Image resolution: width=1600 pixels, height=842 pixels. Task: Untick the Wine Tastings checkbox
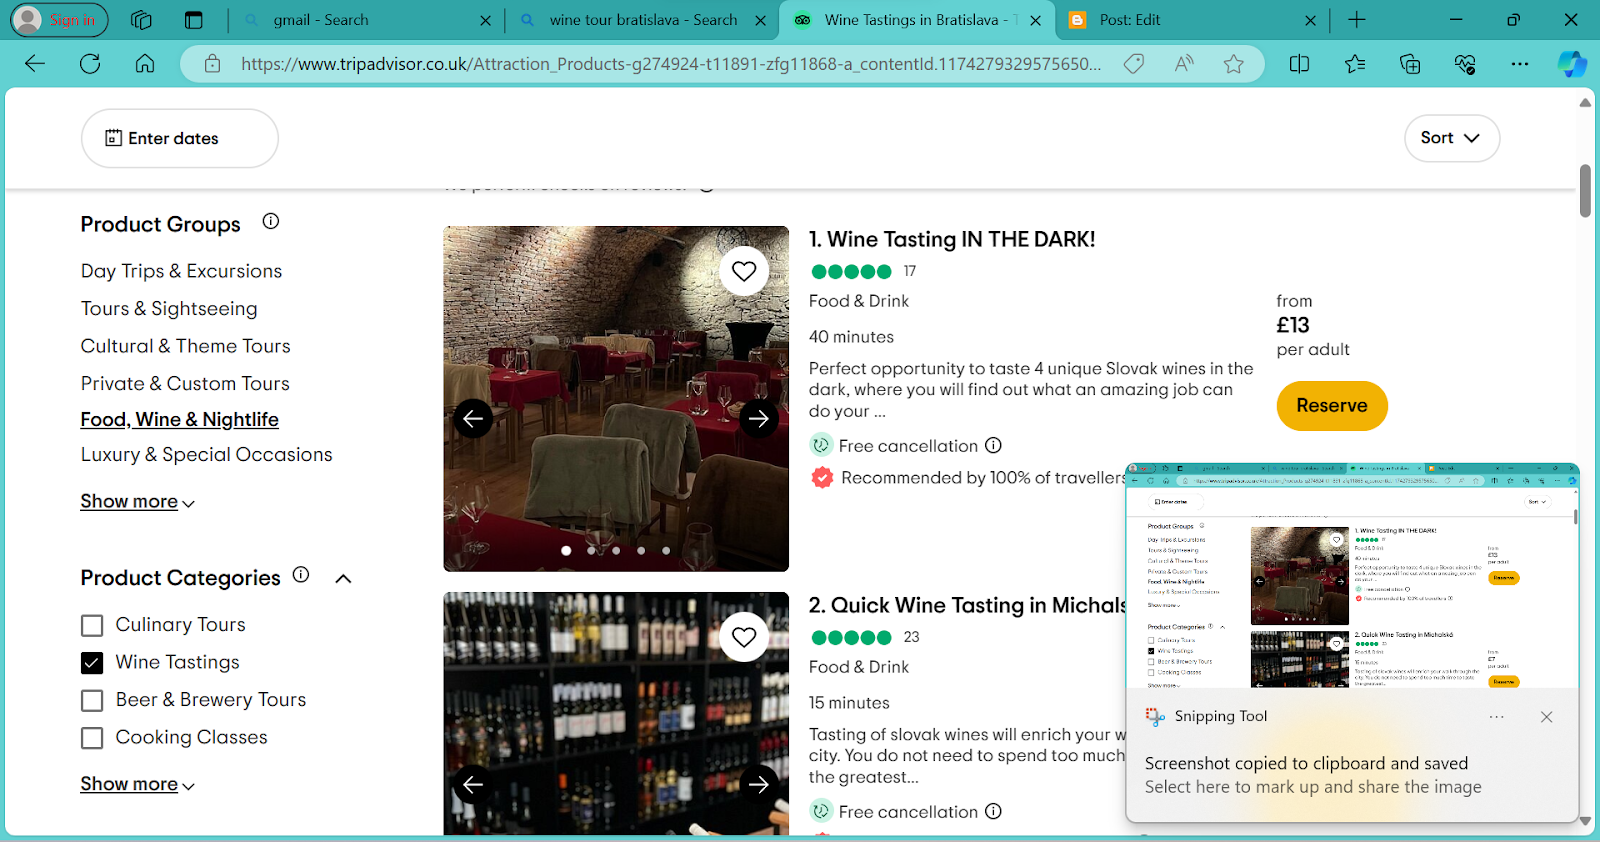pyautogui.click(x=92, y=663)
